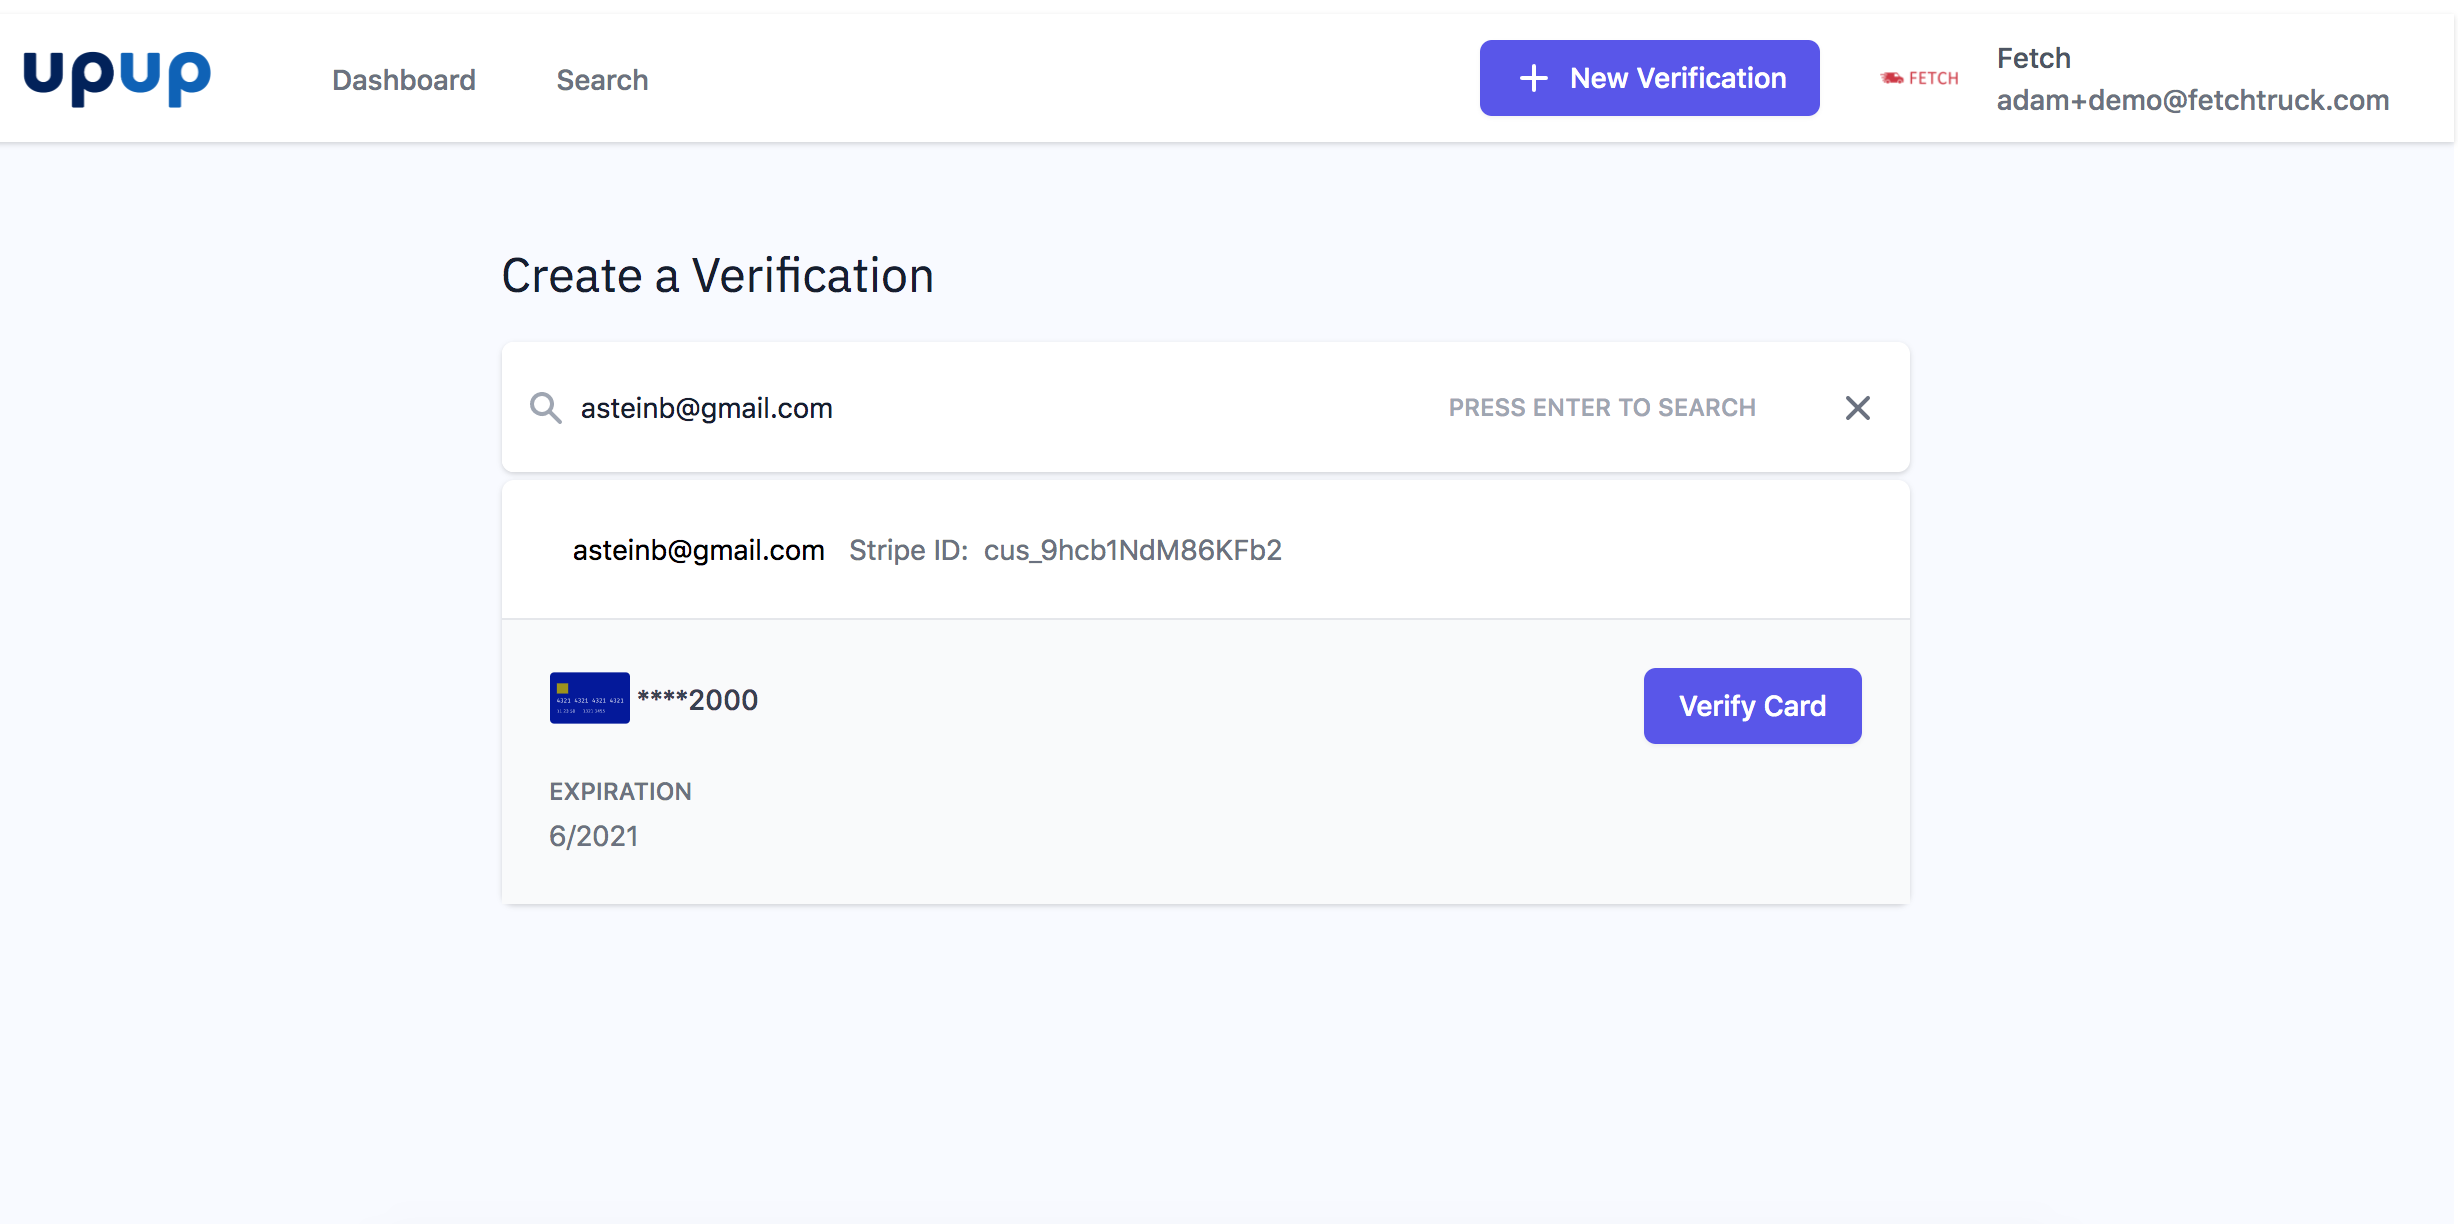Click the plus icon in New Verification
2458x1224 pixels.
[x=1533, y=78]
